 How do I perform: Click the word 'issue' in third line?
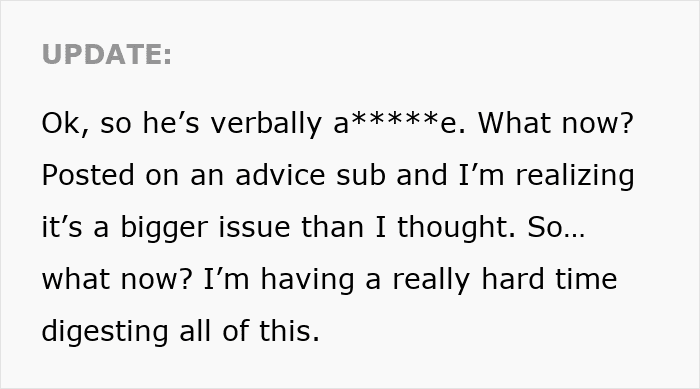point(254,227)
